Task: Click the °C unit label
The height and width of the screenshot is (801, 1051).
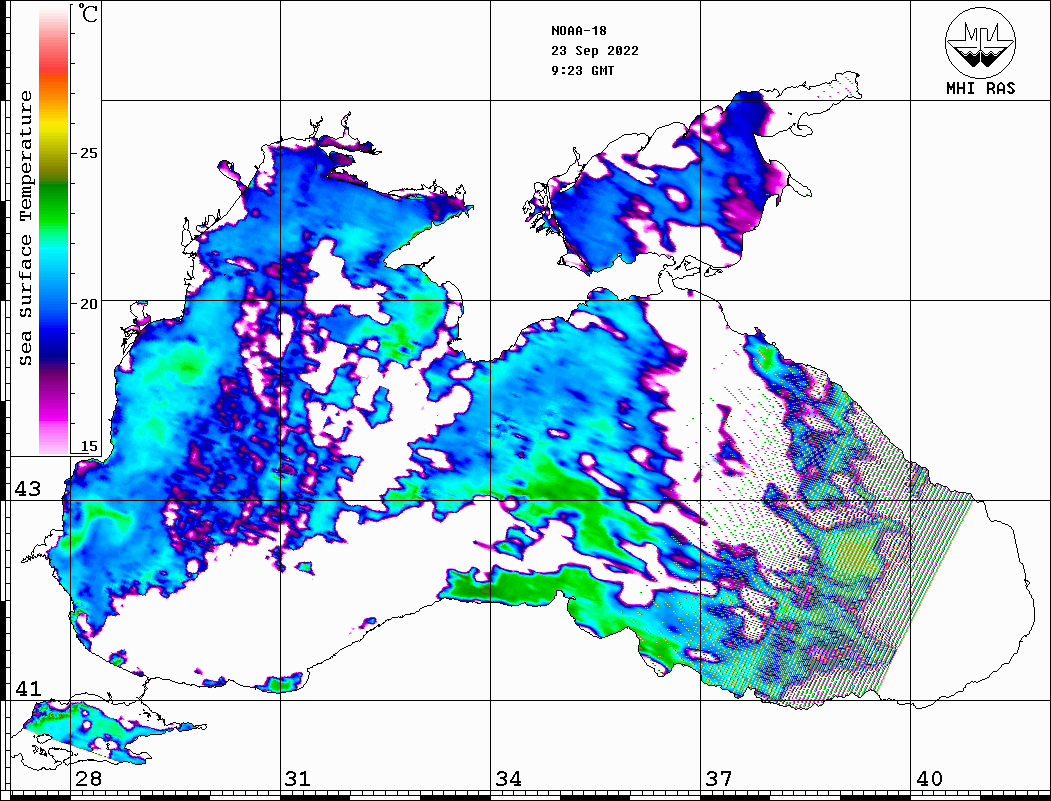Action: coord(87,13)
